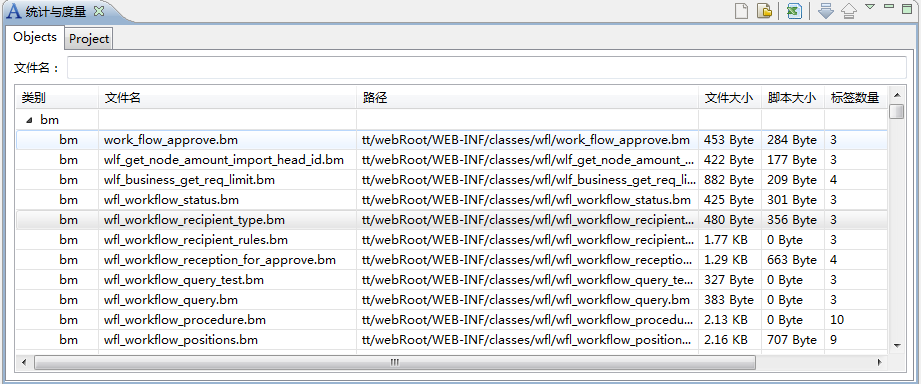Select the Objects tab
The image size is (921, 384).
(x=35, y=37)
